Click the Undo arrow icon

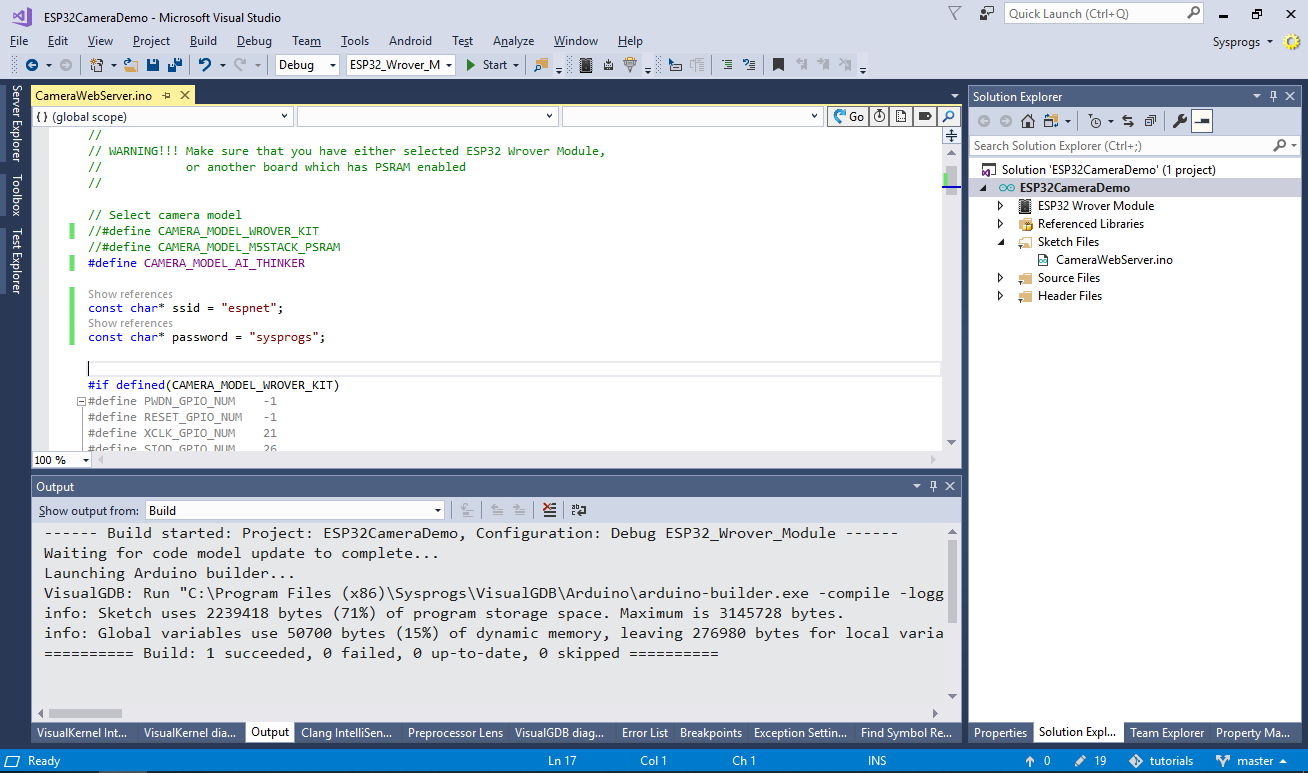[x=204, y=65]
